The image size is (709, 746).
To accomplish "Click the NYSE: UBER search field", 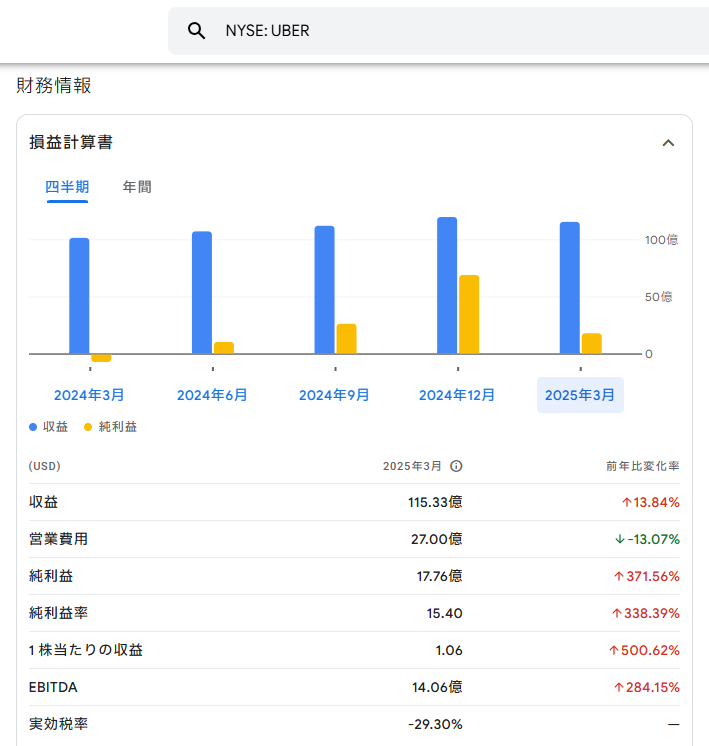I will coord(438,31).
